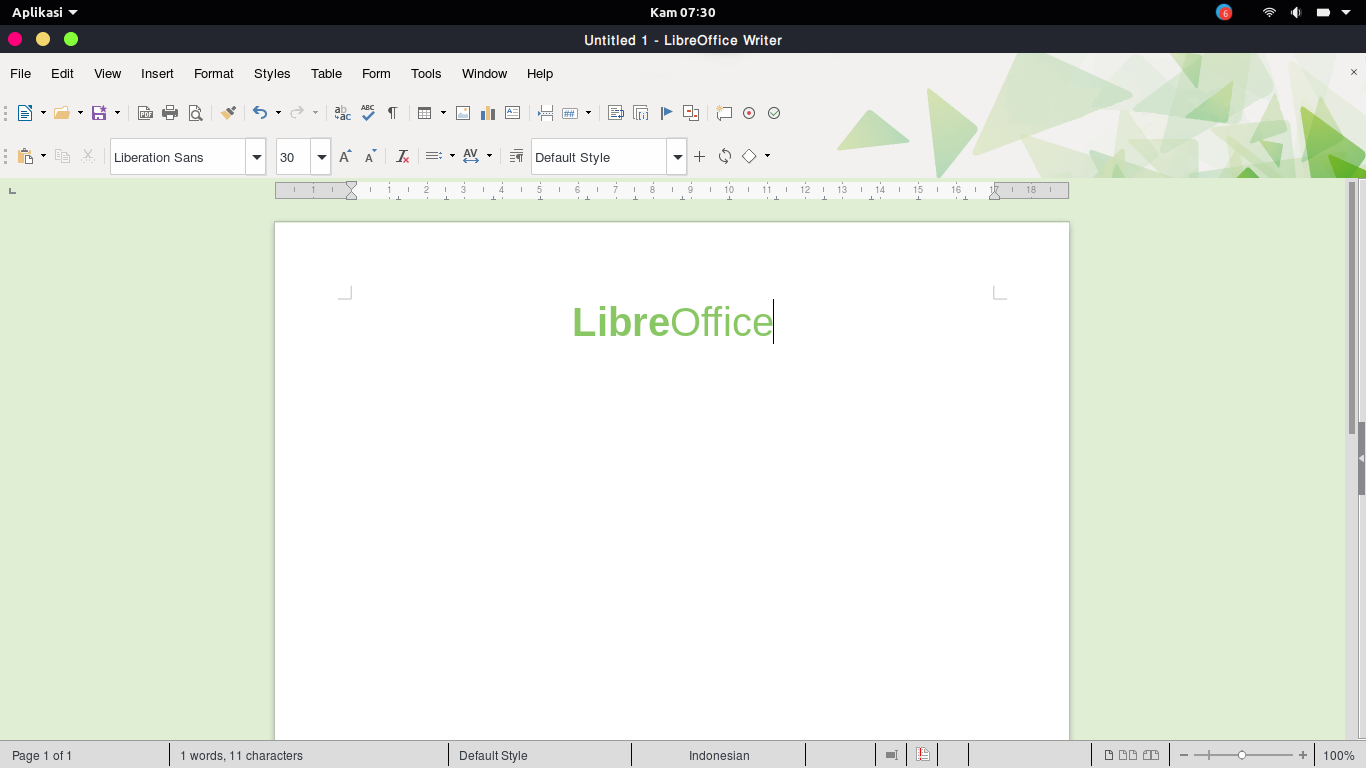Create a new document via New icon
This screenshot has width=1366, height=768.
click(25, 113)
